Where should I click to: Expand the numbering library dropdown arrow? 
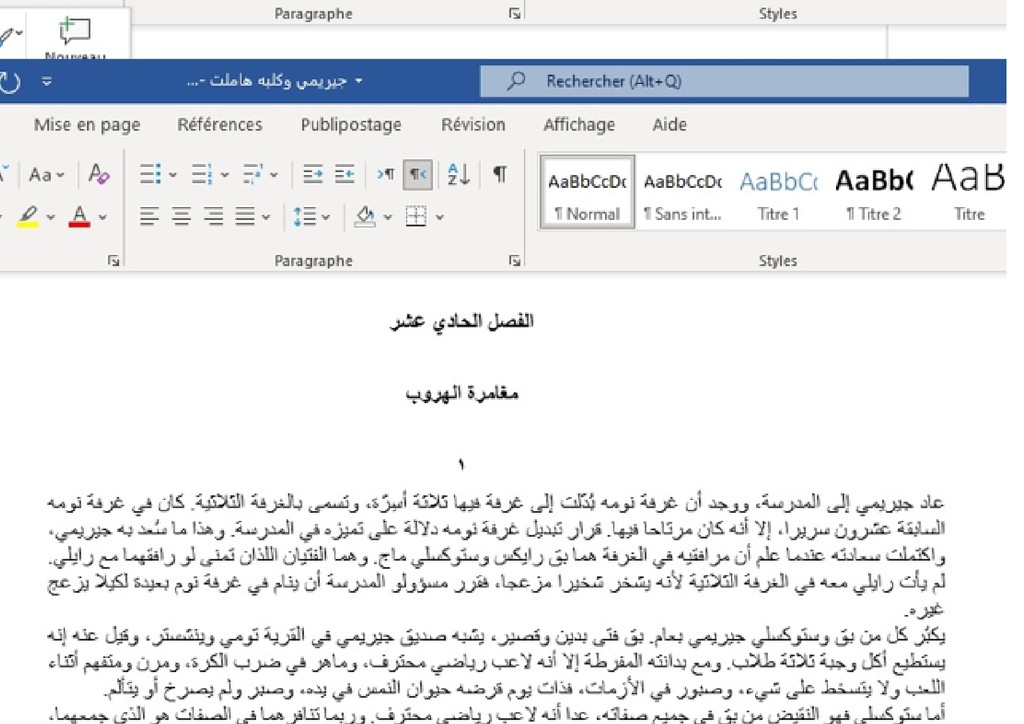[x=225, y=175]
